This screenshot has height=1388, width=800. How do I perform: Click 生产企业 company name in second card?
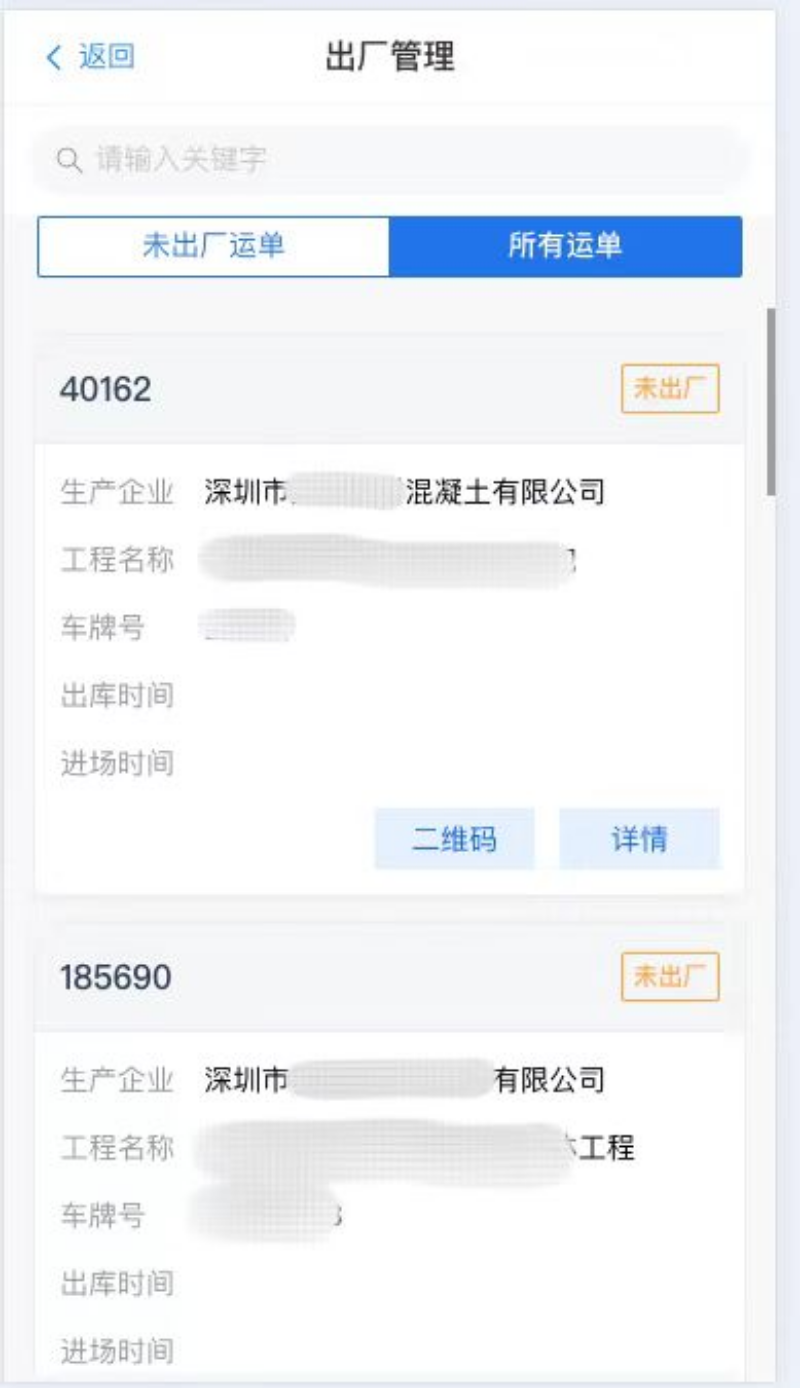(x=404, y=1080)
